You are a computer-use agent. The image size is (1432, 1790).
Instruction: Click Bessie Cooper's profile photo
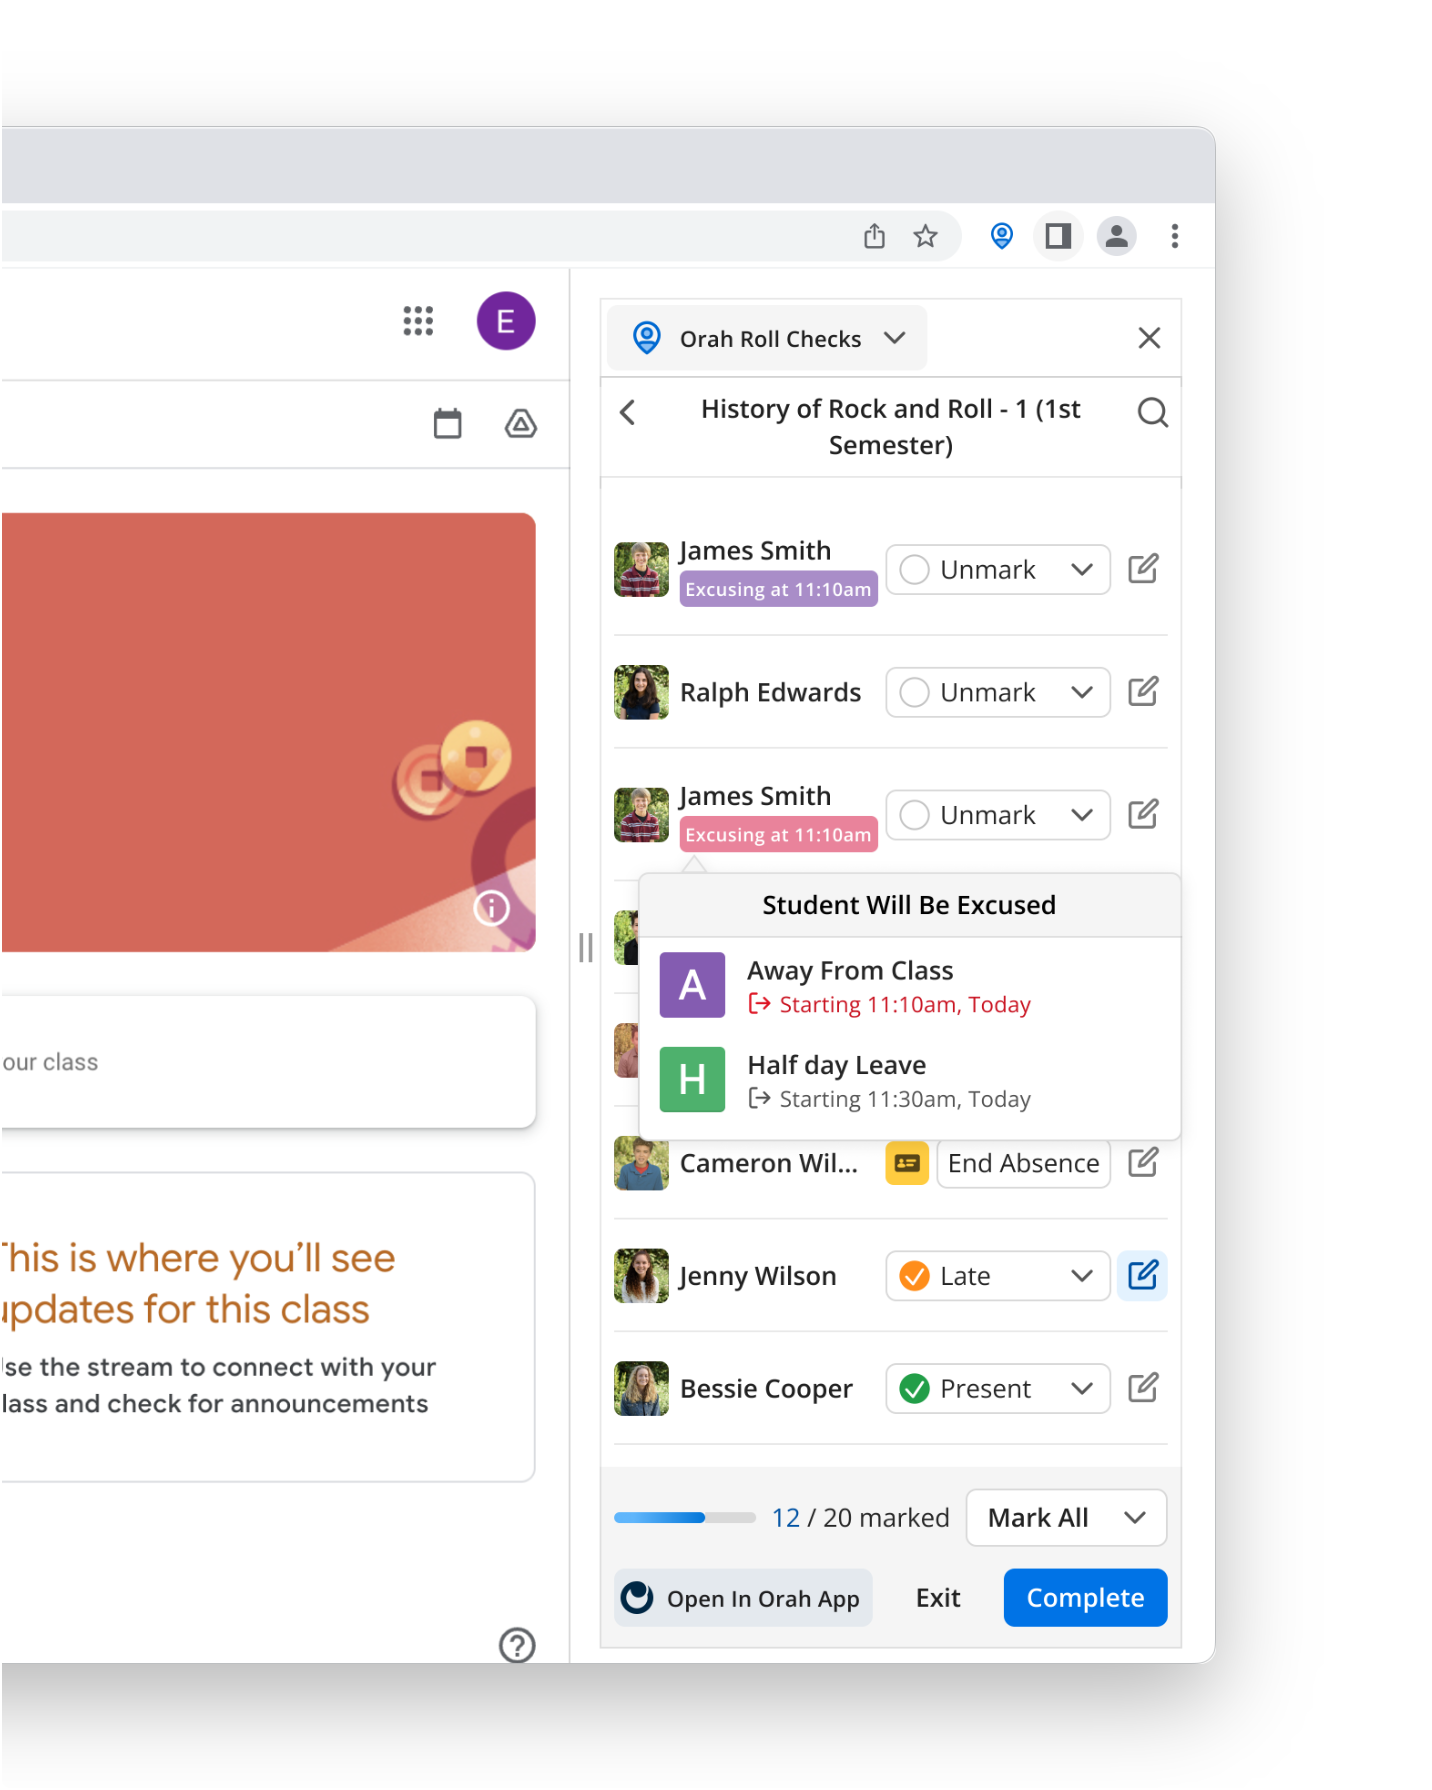coord(641,1388)
